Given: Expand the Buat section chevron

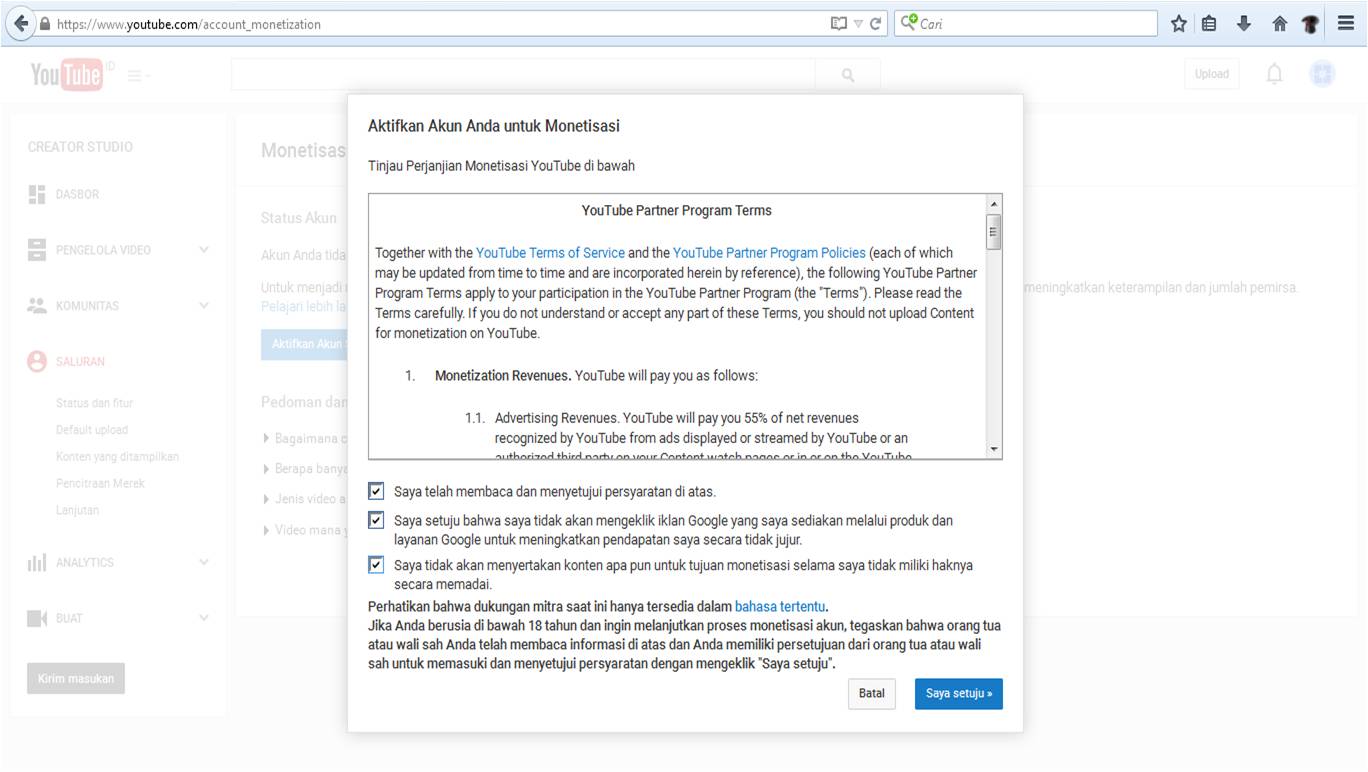Looking at the screenshot, I should tap(204, 619).
